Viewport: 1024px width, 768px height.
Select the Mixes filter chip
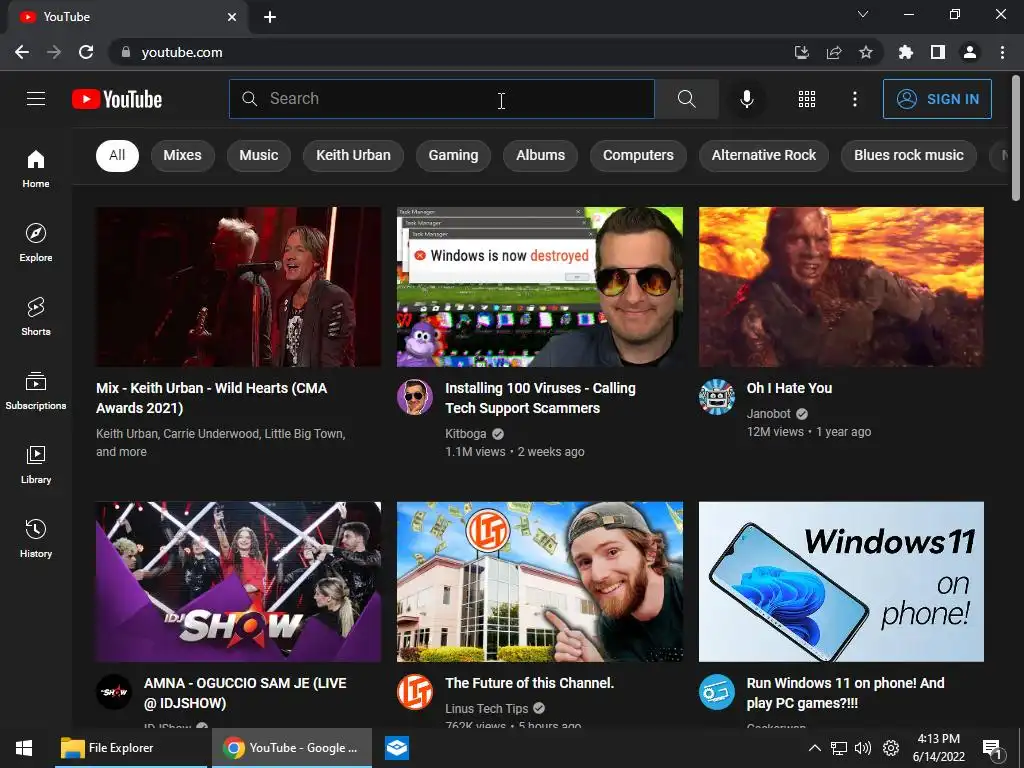(x=183, y=155)
